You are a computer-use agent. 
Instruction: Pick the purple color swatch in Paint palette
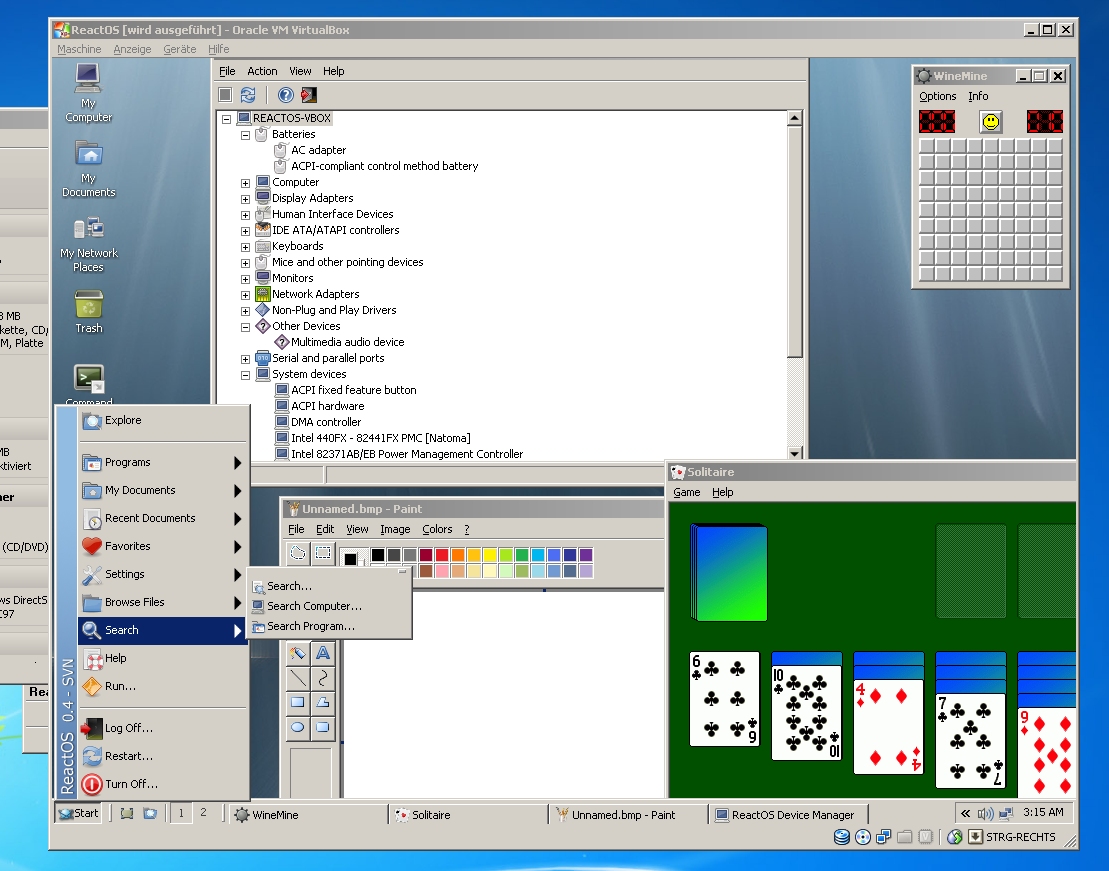pos(586,555)
